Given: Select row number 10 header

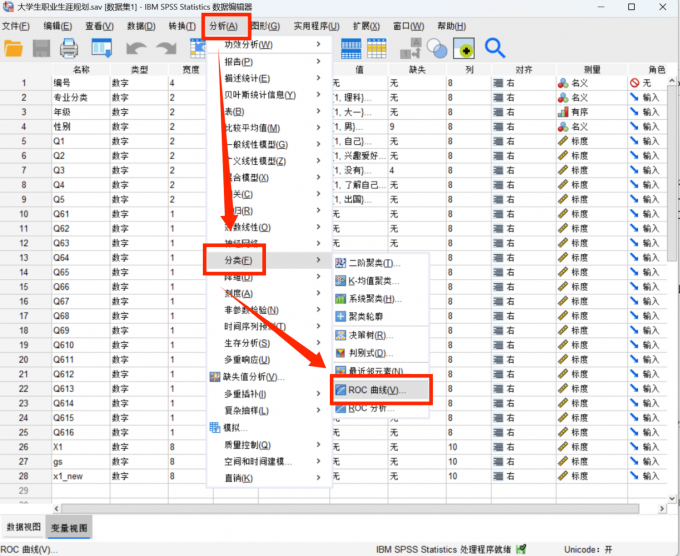Looking at the screenshot, I should click(24, 214).
